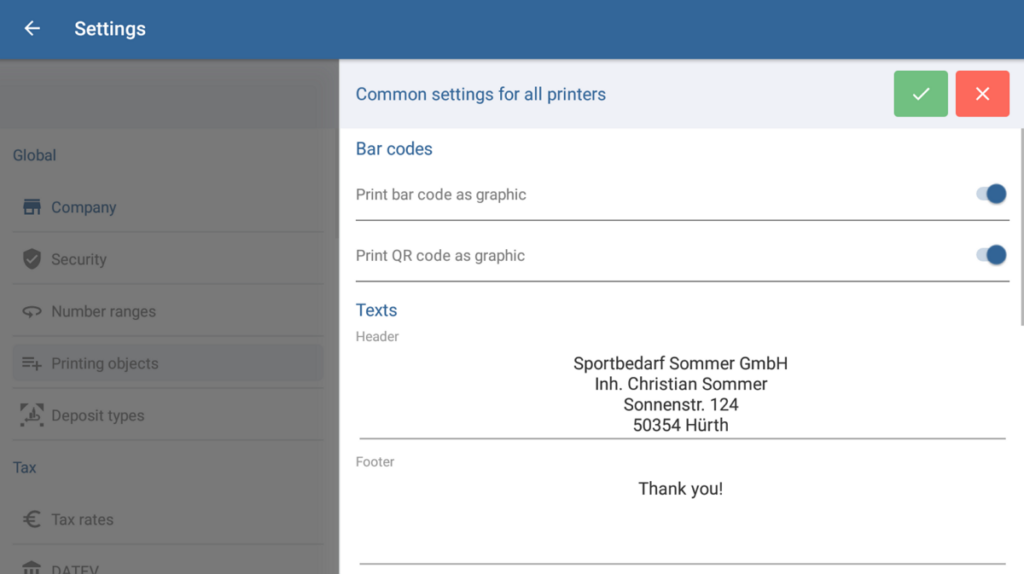
Task: Click the Number ranges icon
Action: coord(32,312)
